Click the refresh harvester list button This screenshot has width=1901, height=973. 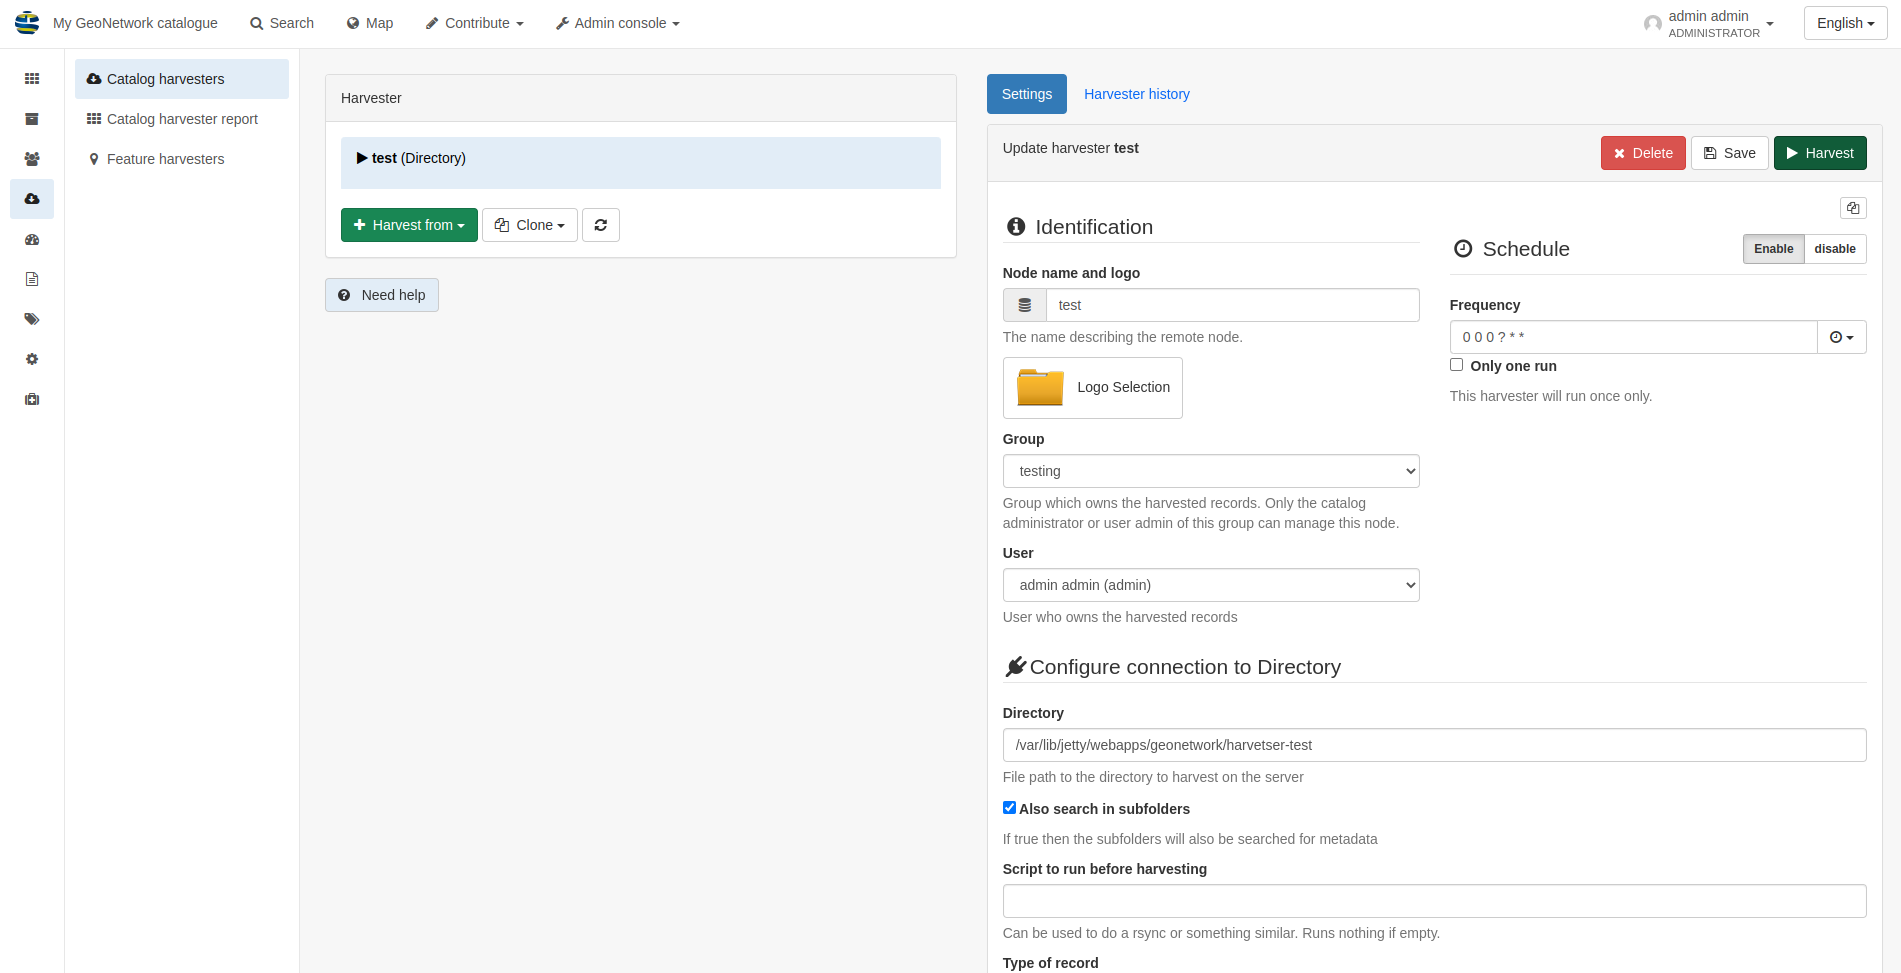coord(601,225)
